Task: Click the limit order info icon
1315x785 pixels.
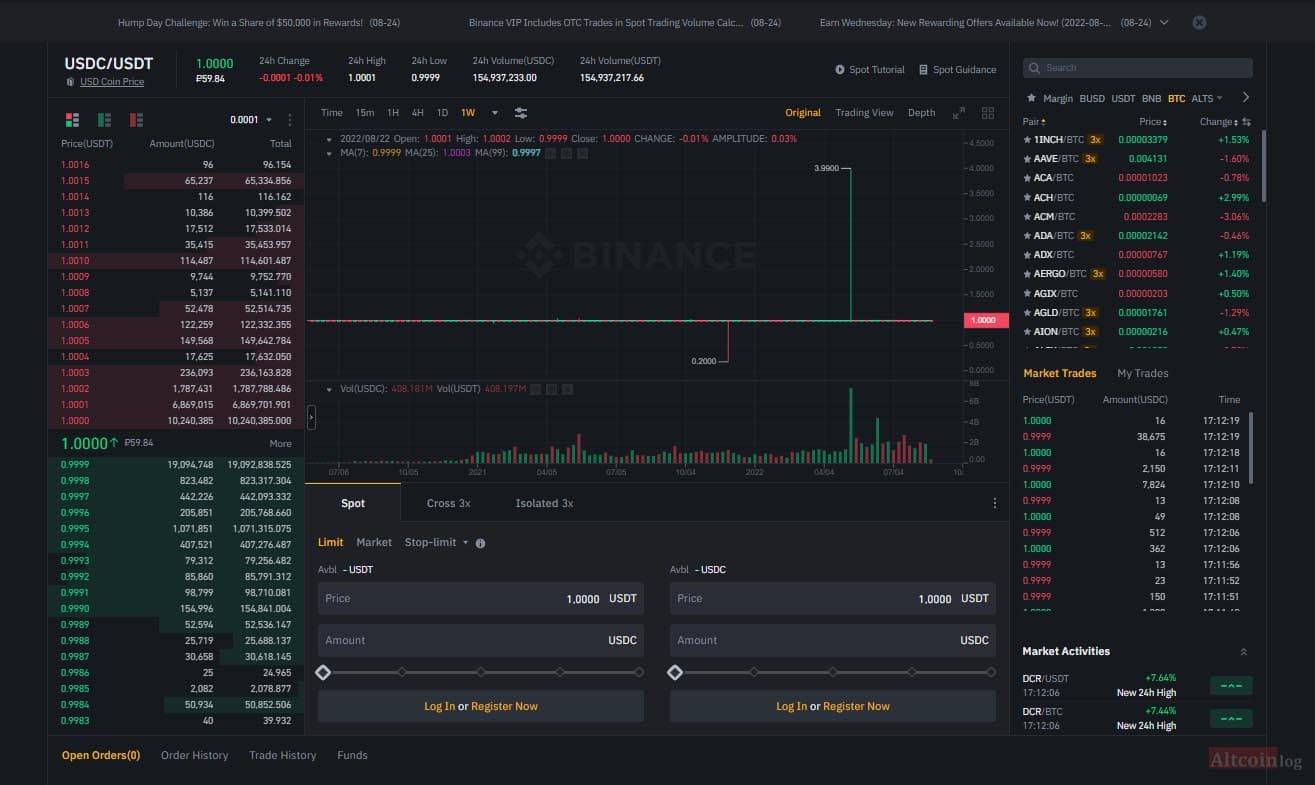Action: click(x=480, y=543)
